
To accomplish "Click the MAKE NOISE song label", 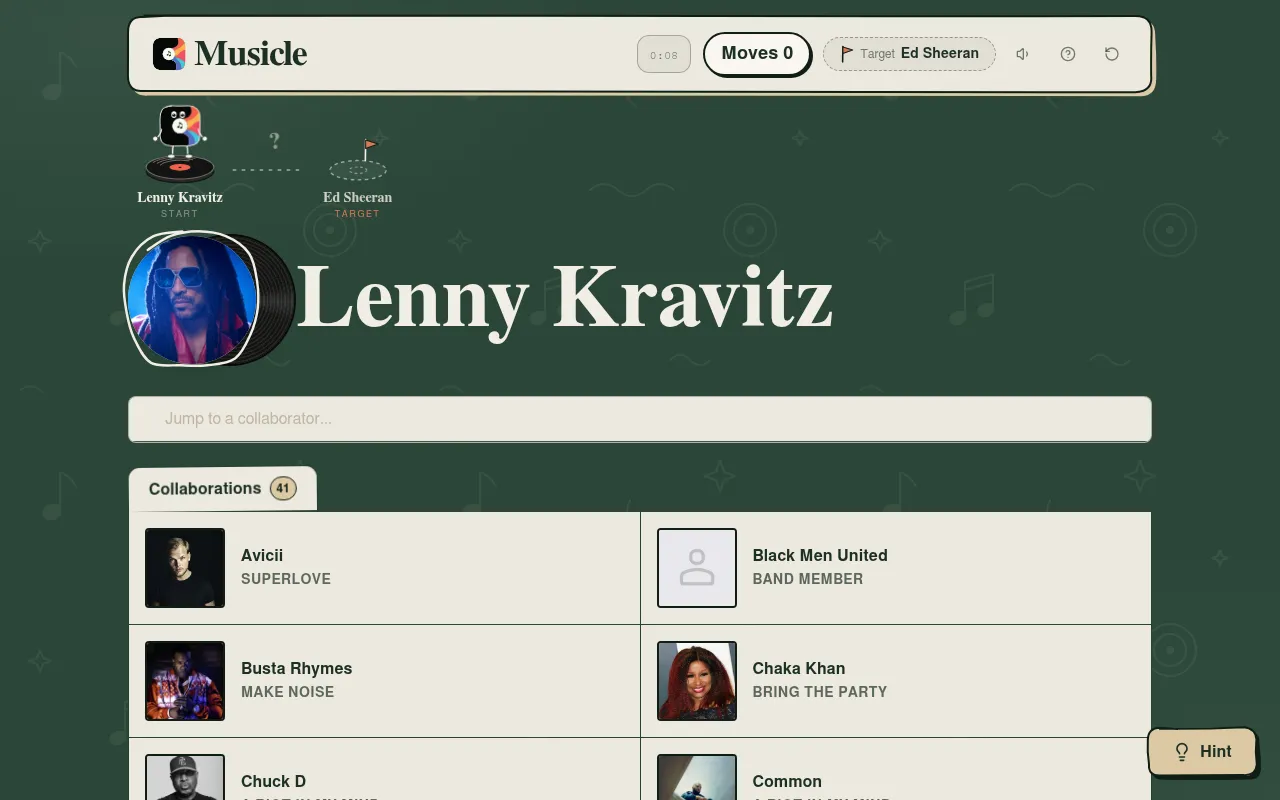I will click(288, 692).
